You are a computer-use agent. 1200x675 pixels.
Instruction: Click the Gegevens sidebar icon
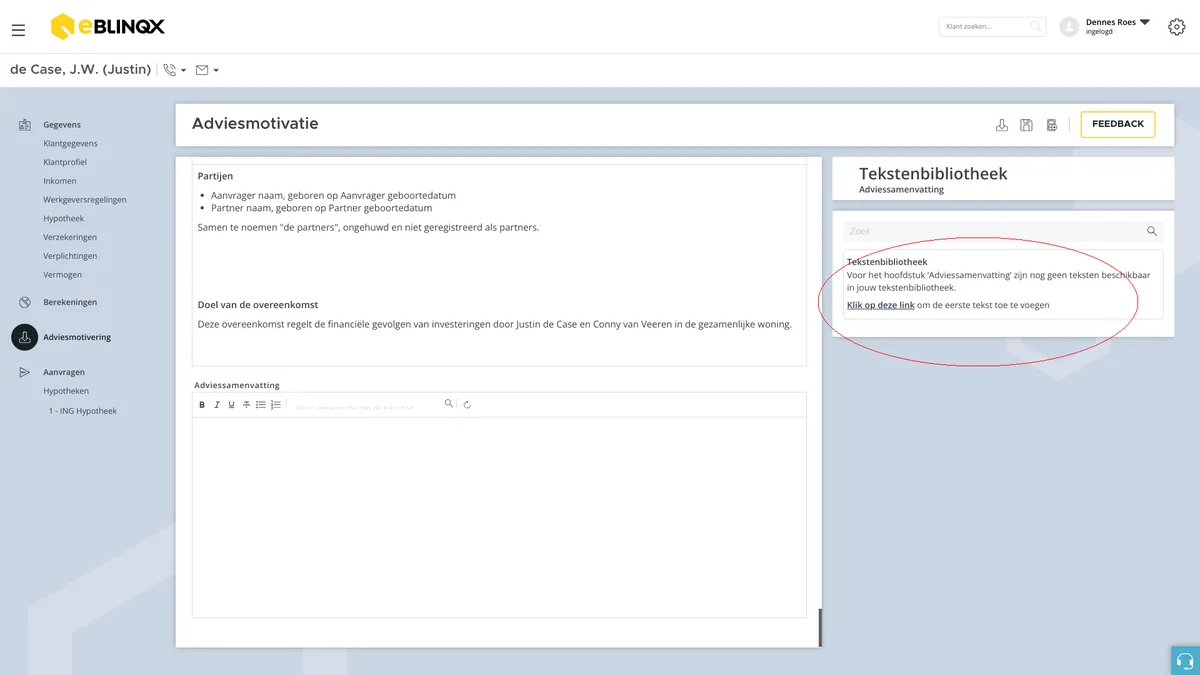click(25, 125)
